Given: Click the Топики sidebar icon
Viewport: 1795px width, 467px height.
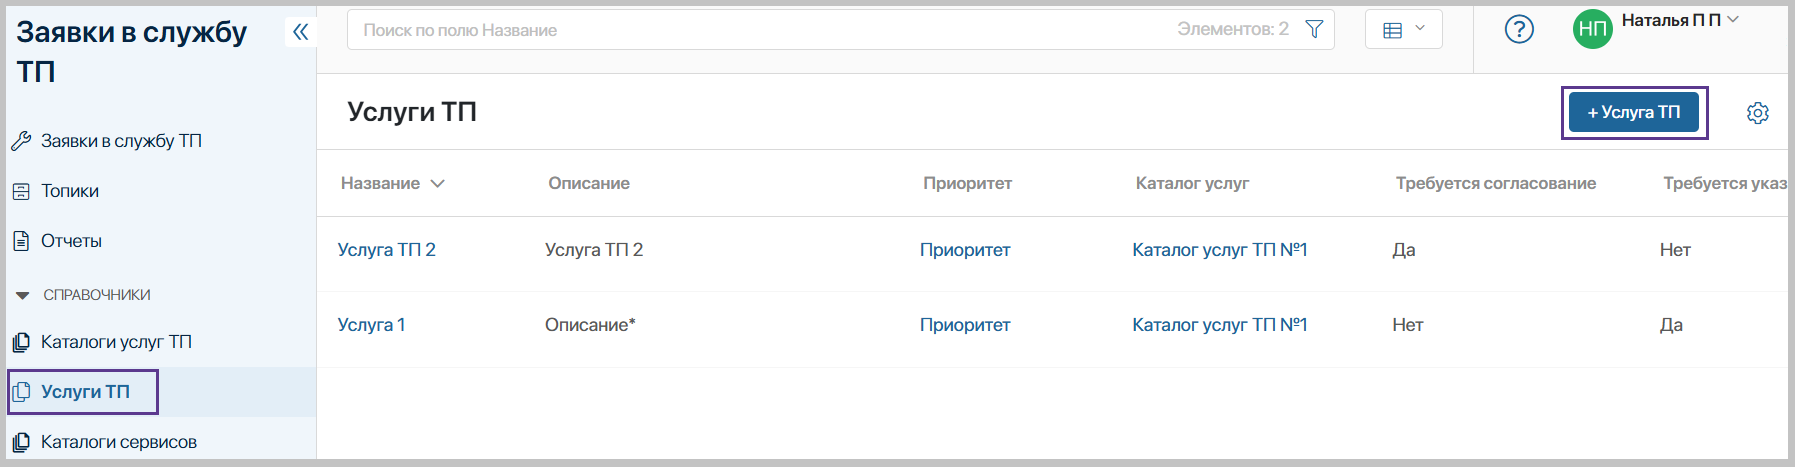Looking at the screenshot, I should pyautogui.click(x=21, y=191).
